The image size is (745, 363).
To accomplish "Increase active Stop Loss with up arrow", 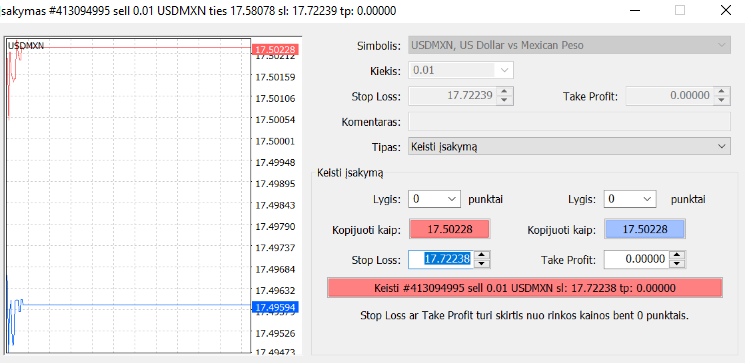I will tap(482, 256).
